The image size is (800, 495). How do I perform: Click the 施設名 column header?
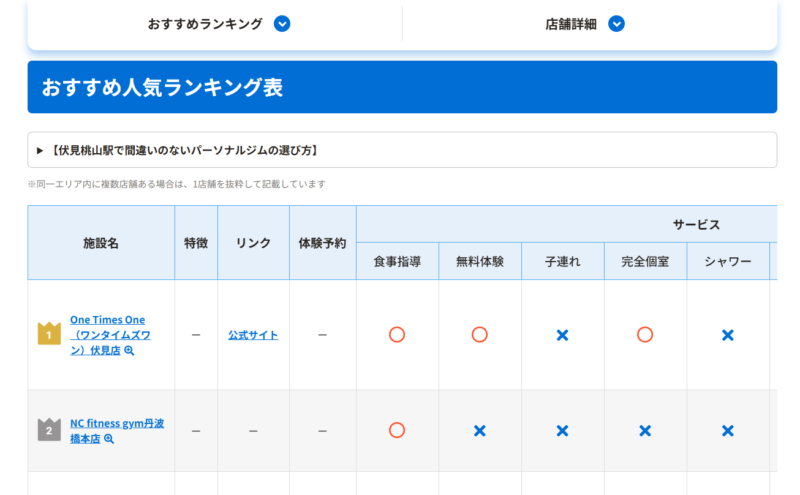(x=101, y=243)
